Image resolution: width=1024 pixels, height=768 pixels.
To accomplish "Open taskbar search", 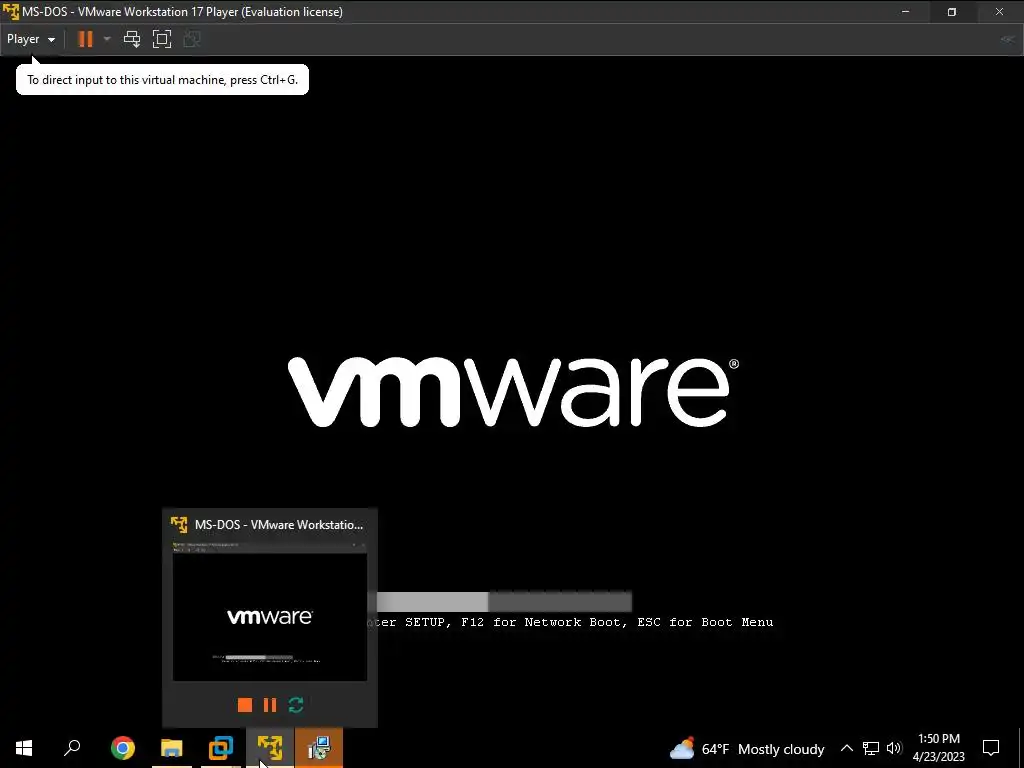I will pyautogui.click(x=72, y=748).
